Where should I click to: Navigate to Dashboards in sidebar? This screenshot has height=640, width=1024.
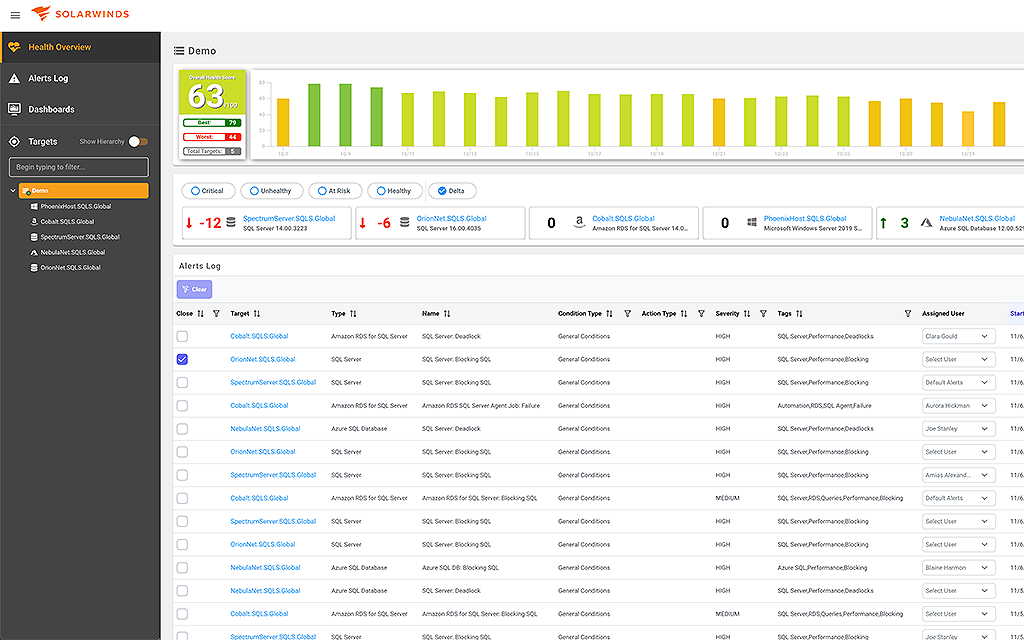click(50, 109)
